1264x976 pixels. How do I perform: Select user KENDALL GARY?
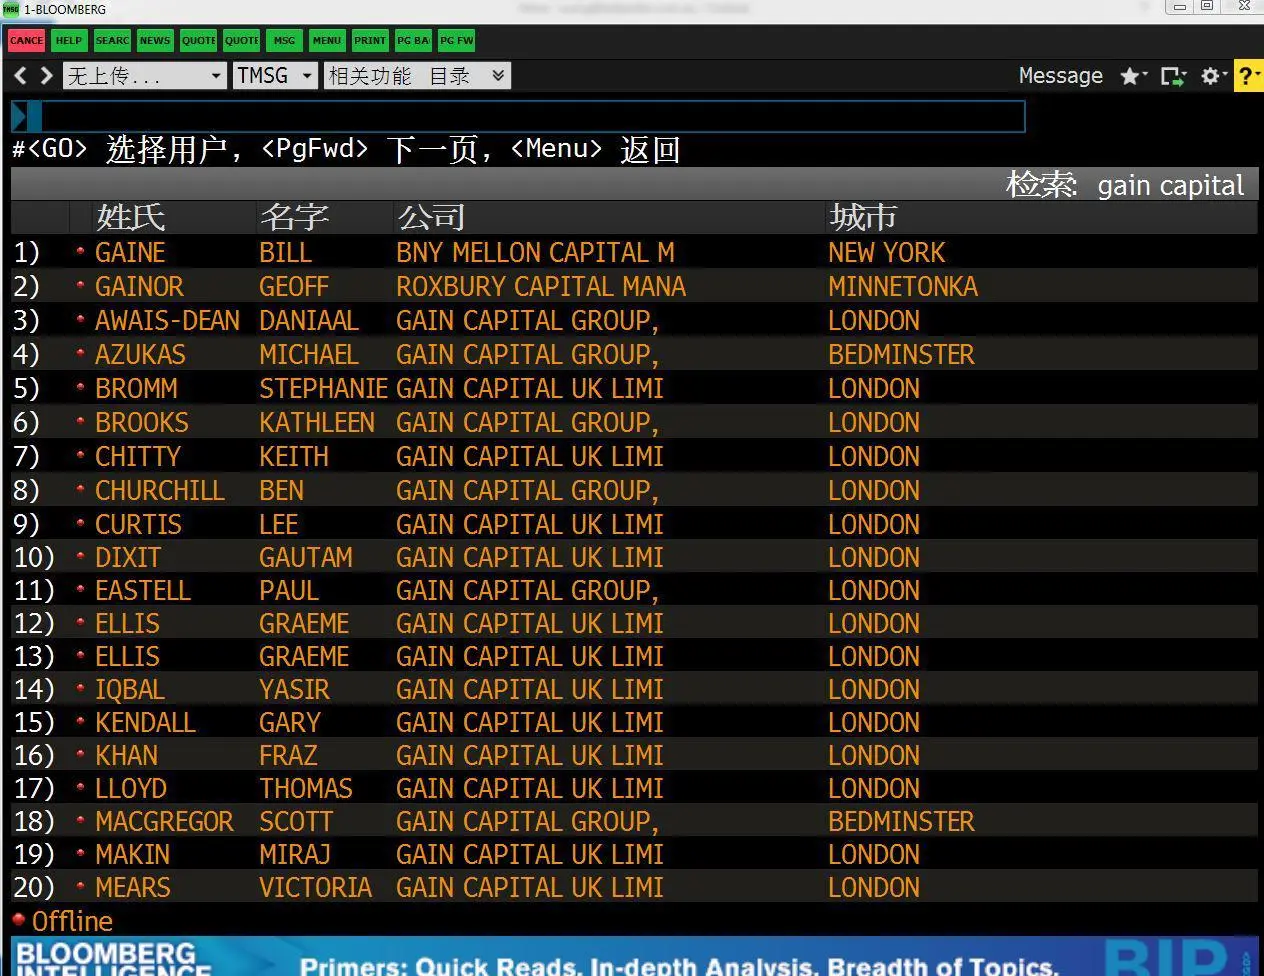tap(634, 722)
